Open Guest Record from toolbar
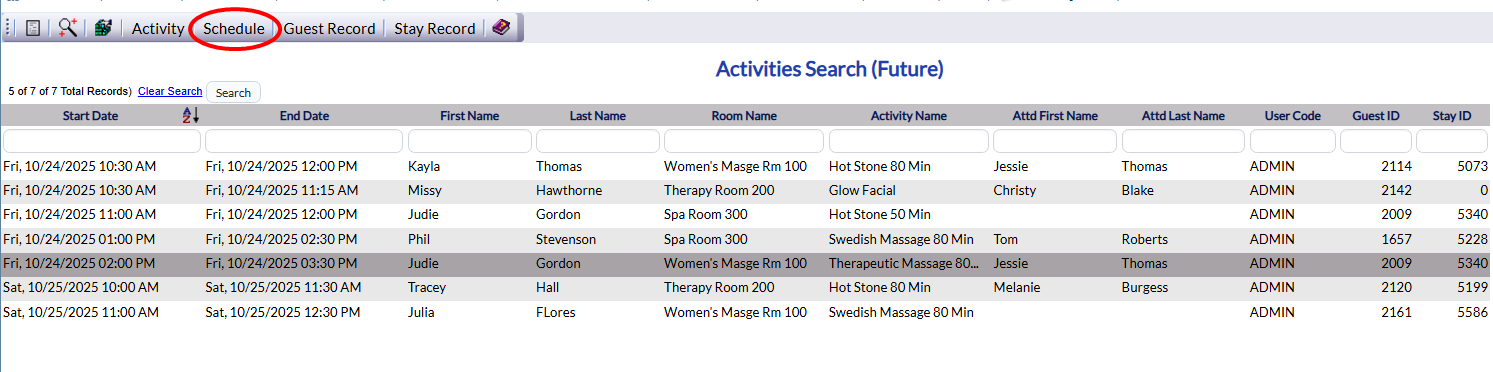Viewport: 1493px width, 372px height. 330,29
